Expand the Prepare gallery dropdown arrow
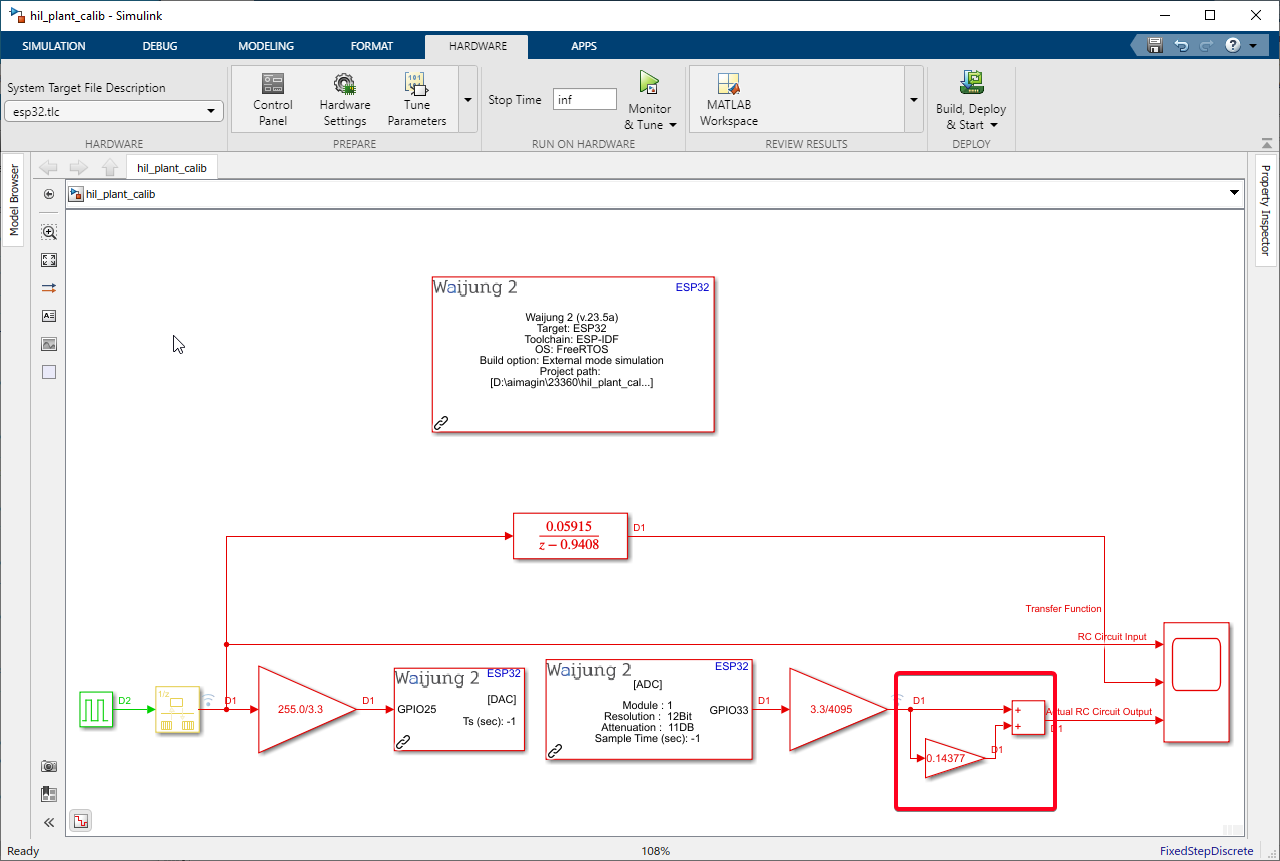The height and width of the screenshot is (861, 1280). coord(467,100)
